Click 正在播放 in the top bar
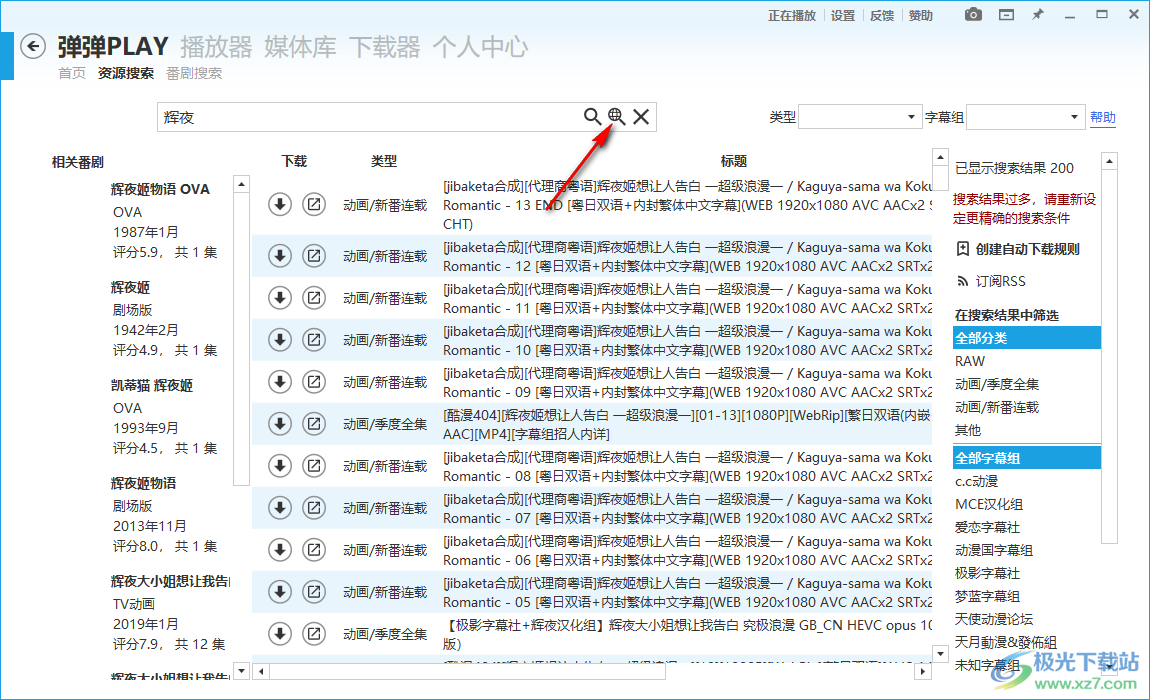This screenshot has height=700, width=1150. point(792,15)
